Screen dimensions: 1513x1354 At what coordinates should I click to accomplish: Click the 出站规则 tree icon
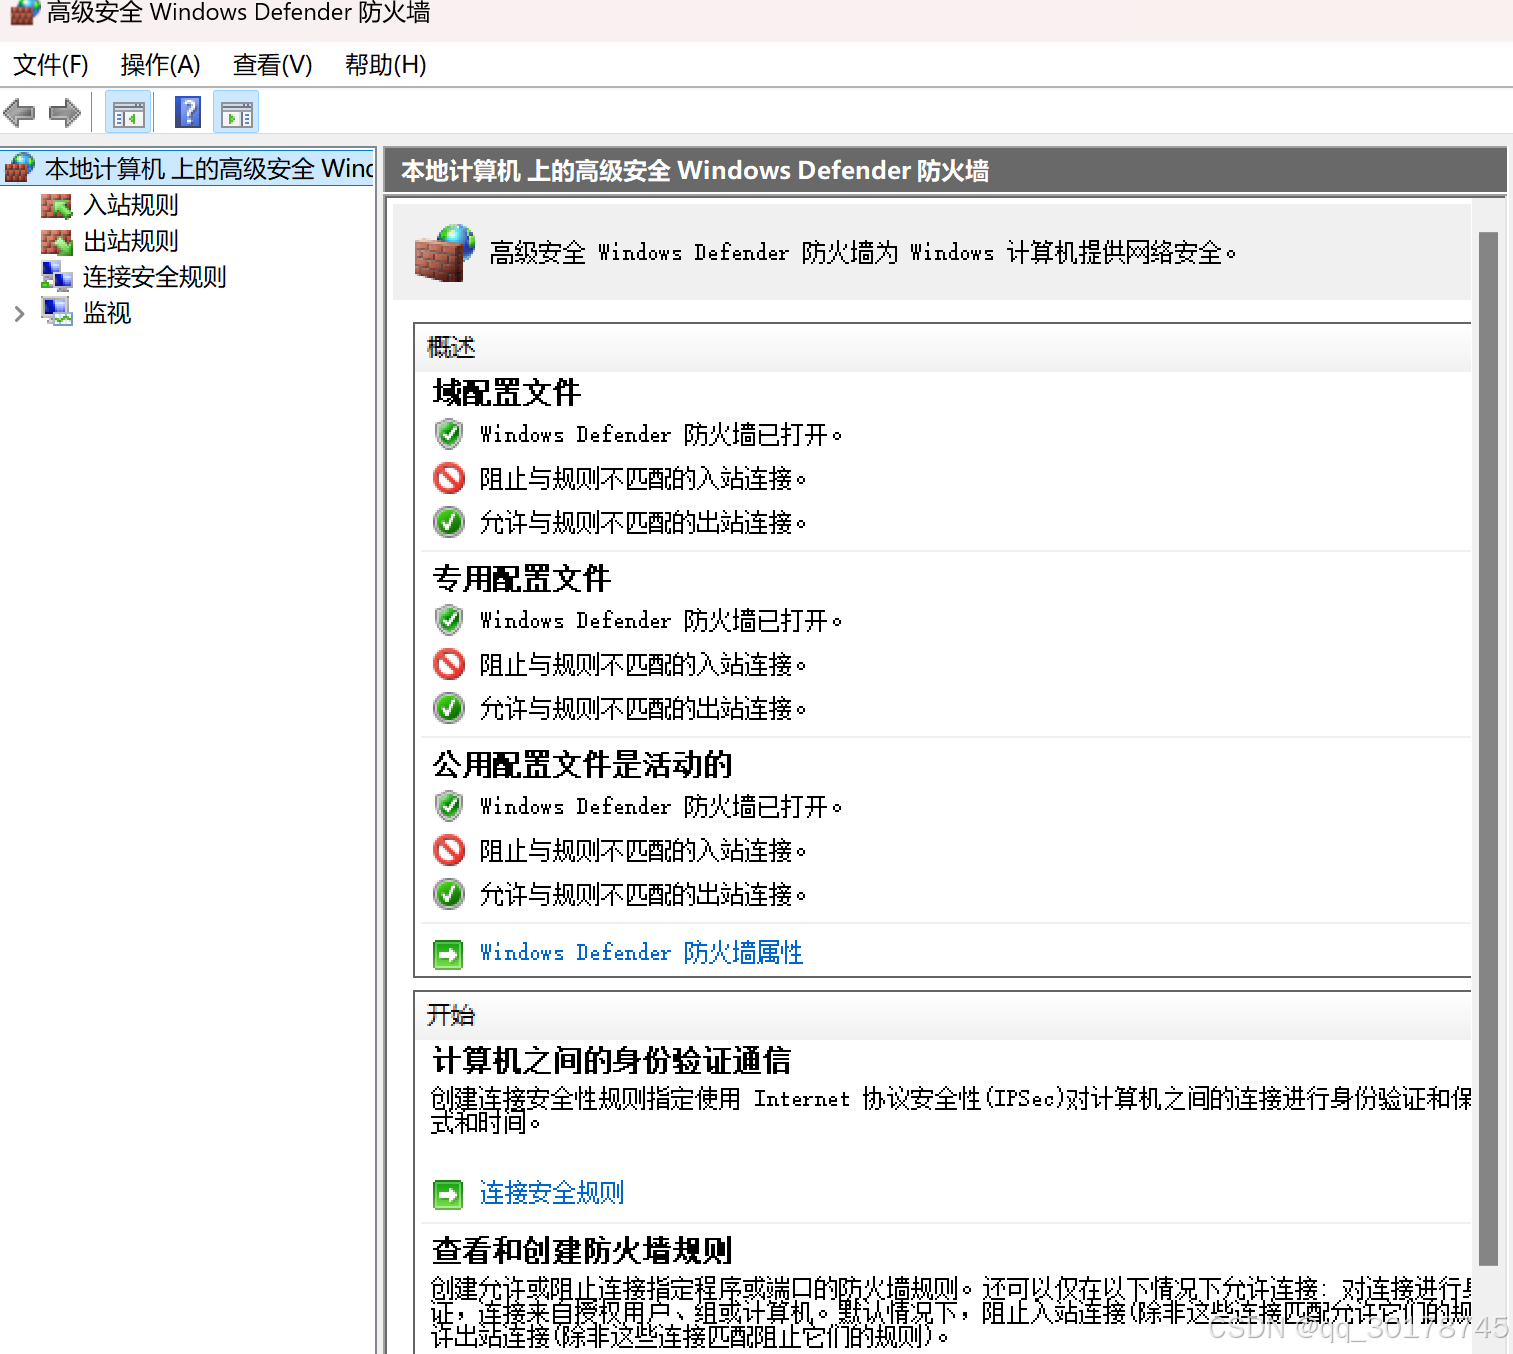[x=57, y=242]
